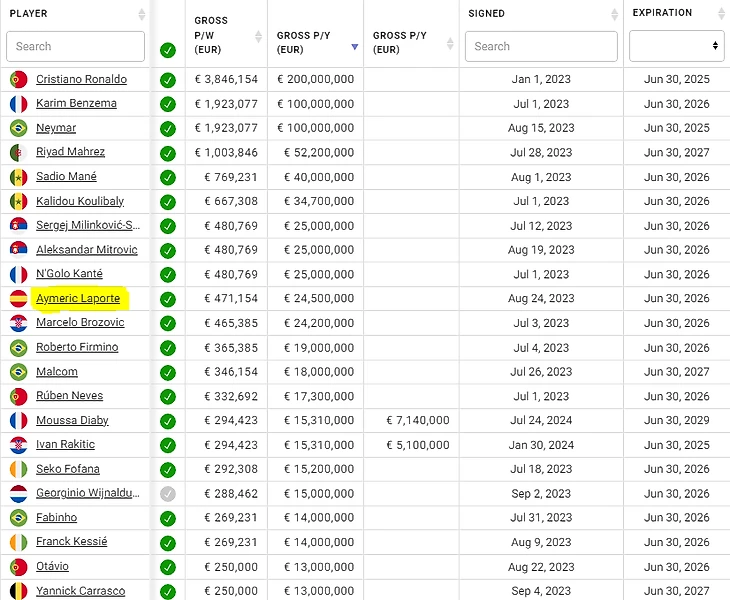Click the Brazil flag next to Neymar
Viewport: 730px width, 600px height.
click(18, 128)
